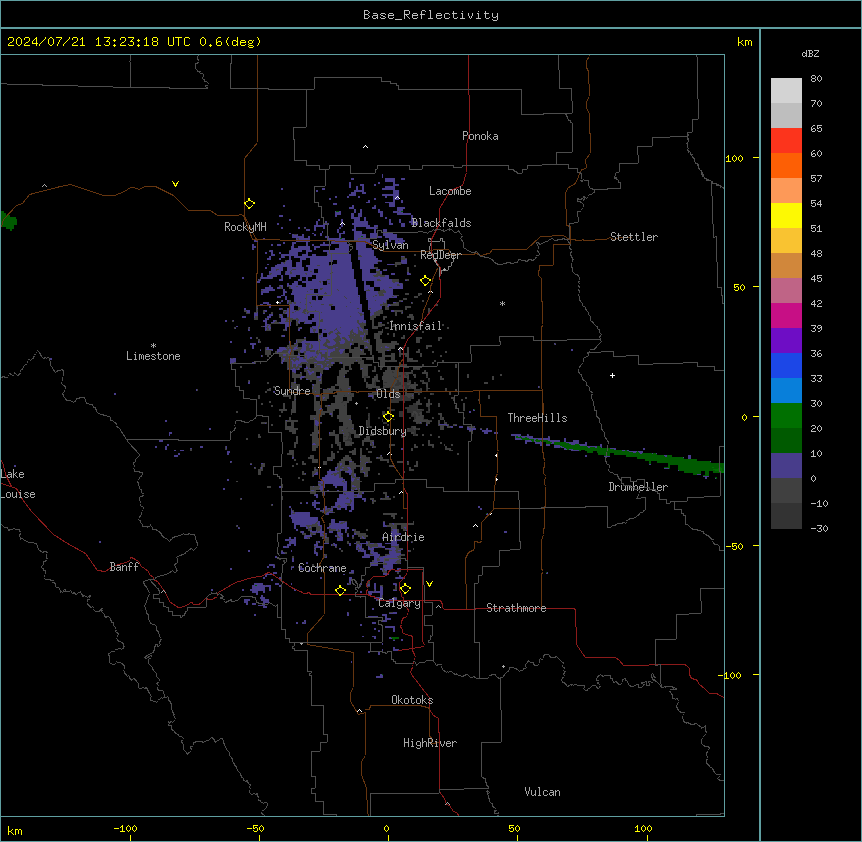This screenshot has height=842, width=862.
Task: Click the 0 tick on the bottom axis
Action: (x=386, y=828)
